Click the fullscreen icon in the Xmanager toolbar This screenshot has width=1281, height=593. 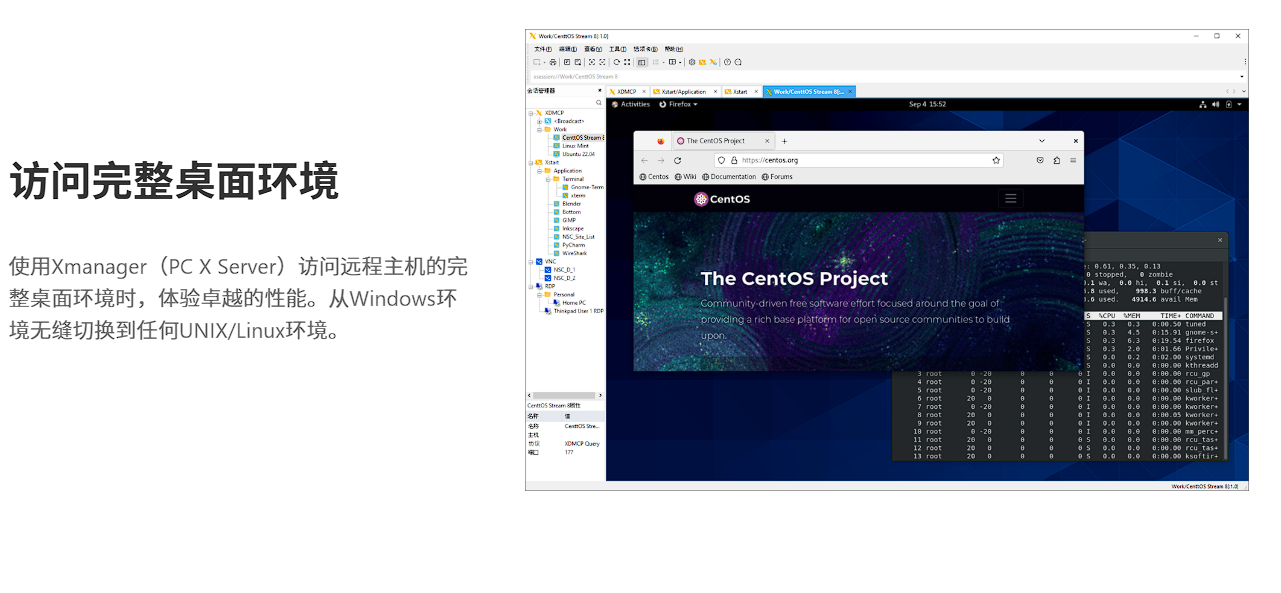tap(627, 62)
